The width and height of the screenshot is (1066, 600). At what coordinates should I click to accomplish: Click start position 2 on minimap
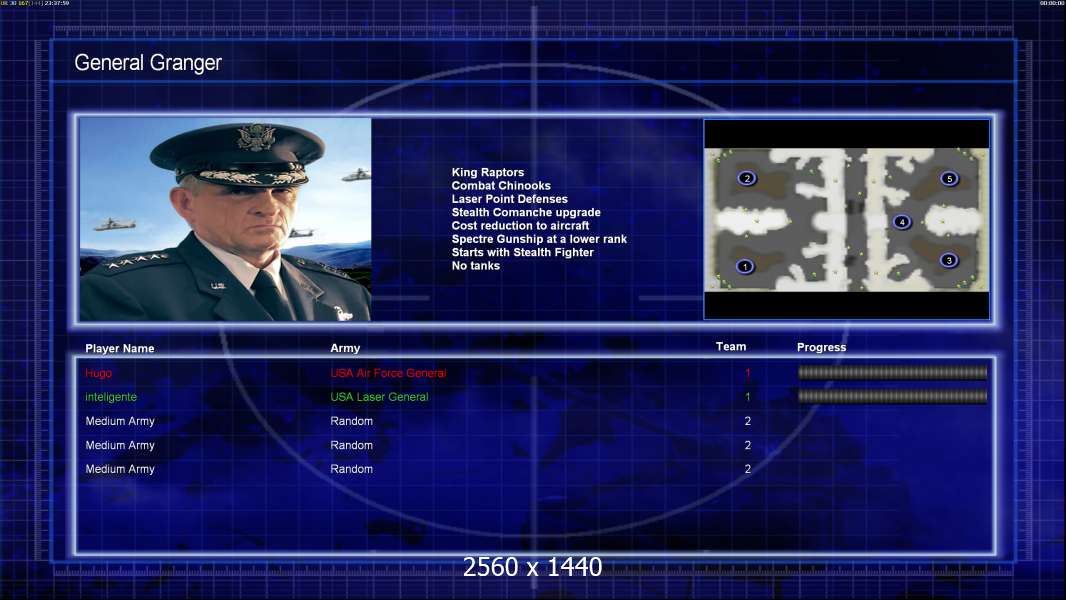point(746,178)
